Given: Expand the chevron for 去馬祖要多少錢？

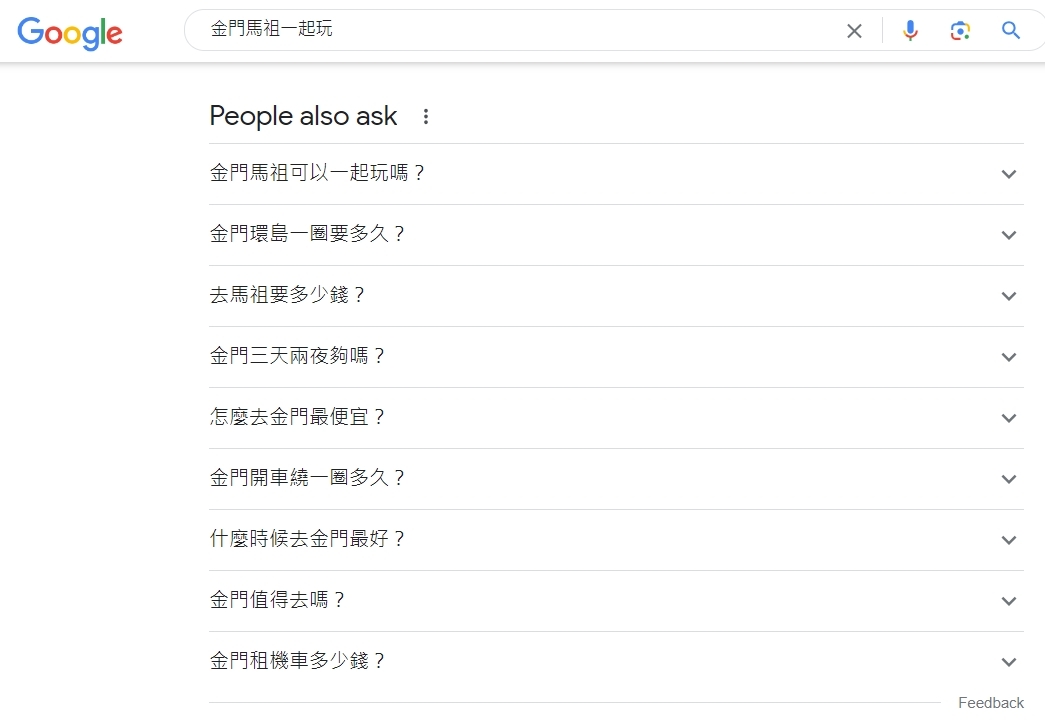Looking at the screenshot, I should pyautogui.click(x=1008, y=296).
